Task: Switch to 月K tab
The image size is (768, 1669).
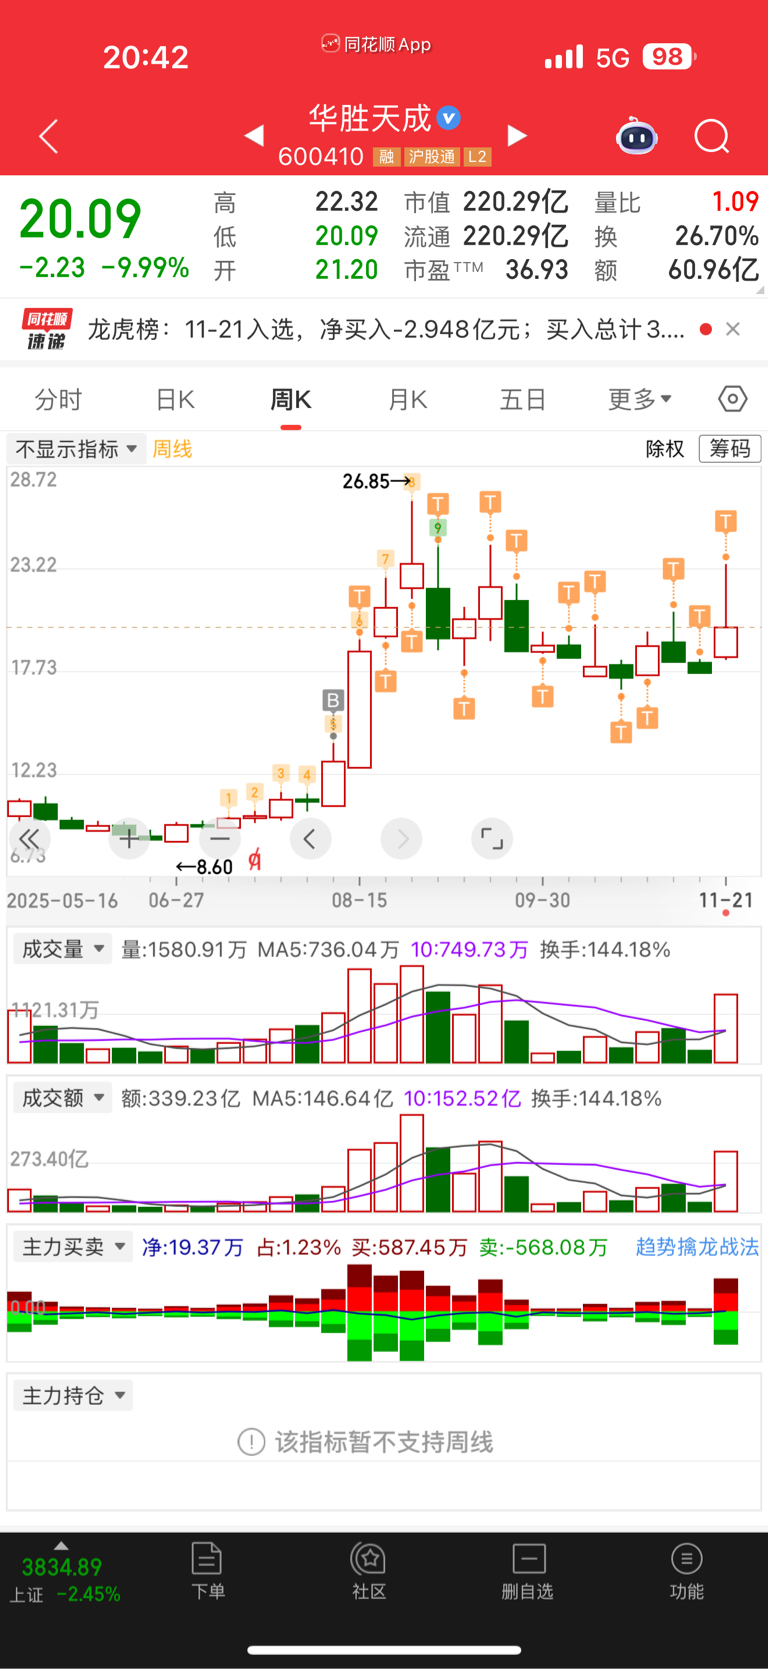Action: (408, 400)
